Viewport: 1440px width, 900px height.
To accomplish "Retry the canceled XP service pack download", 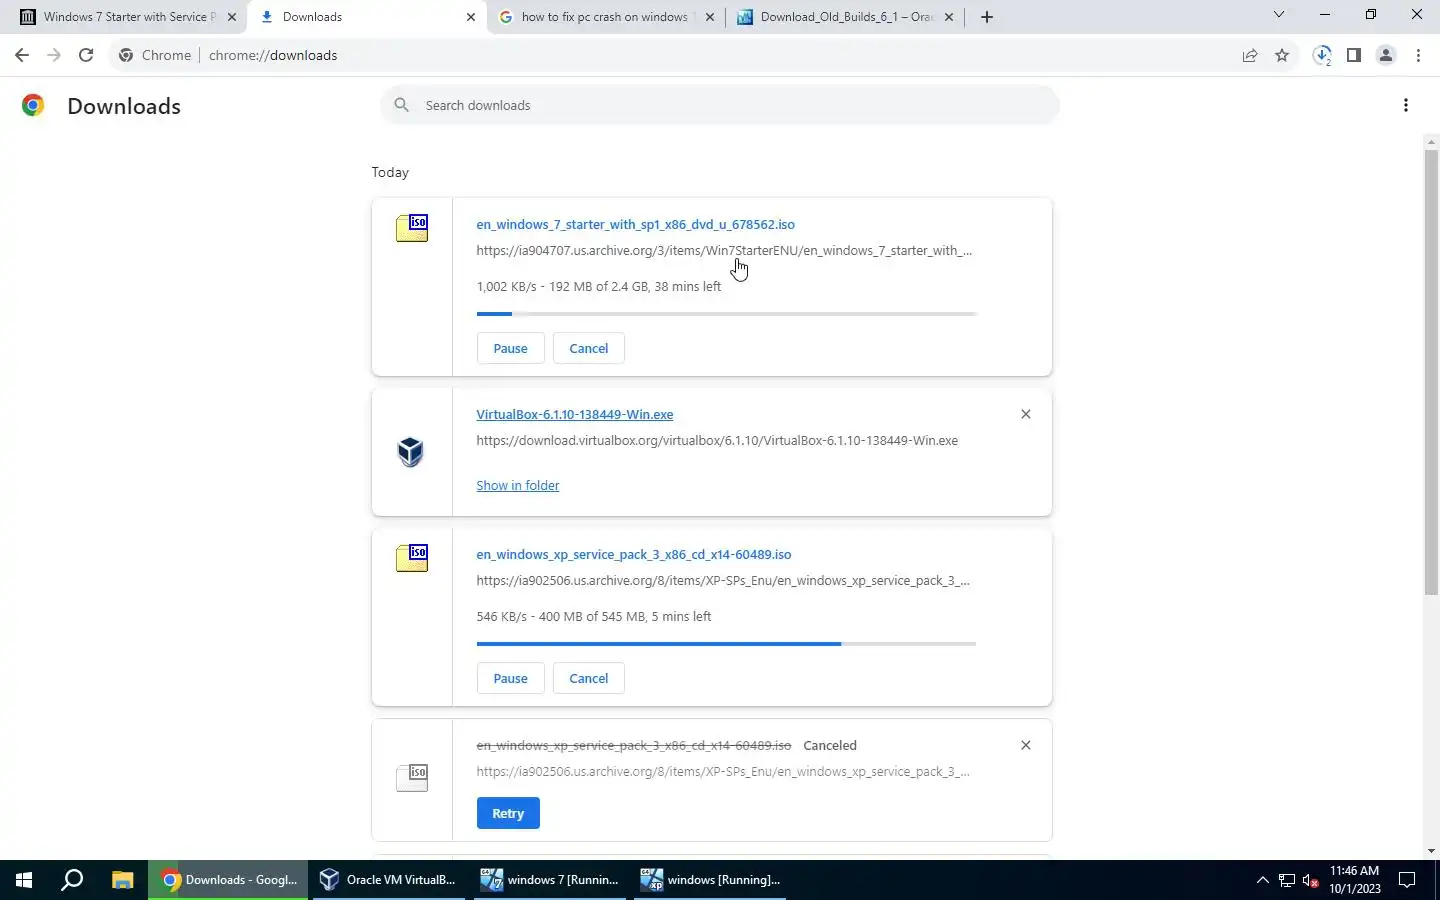I will [x=508, y=813].
